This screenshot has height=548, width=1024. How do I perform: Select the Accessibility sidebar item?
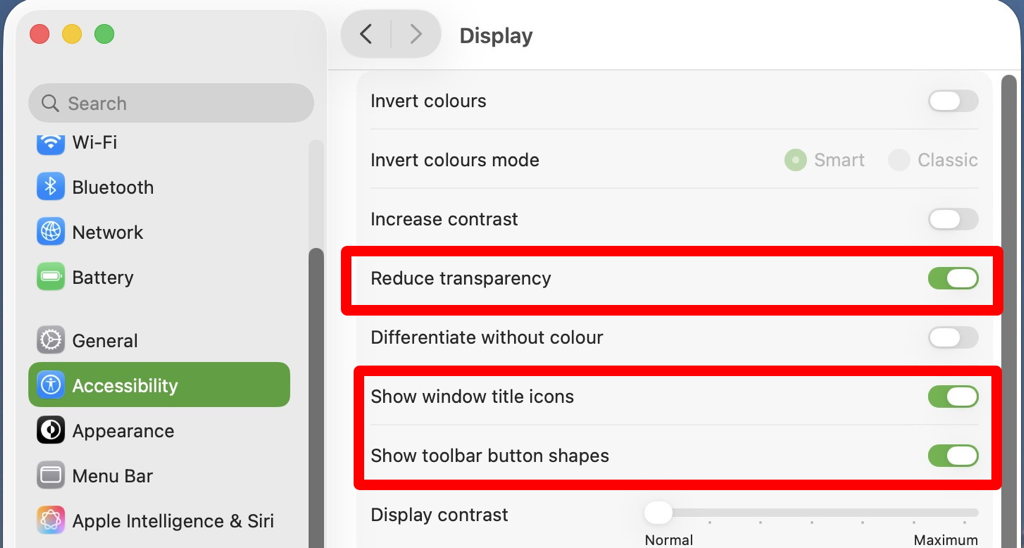[159, 385]
